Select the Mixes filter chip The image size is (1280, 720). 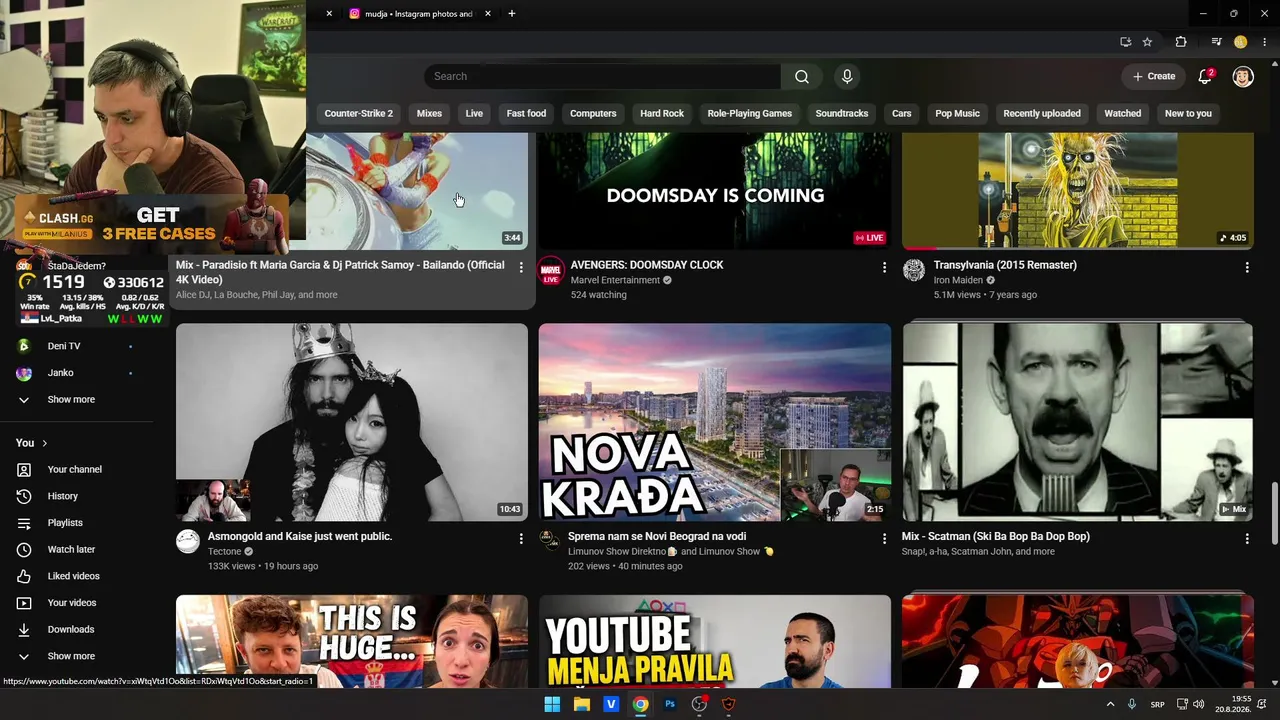(x=429, y=113)
